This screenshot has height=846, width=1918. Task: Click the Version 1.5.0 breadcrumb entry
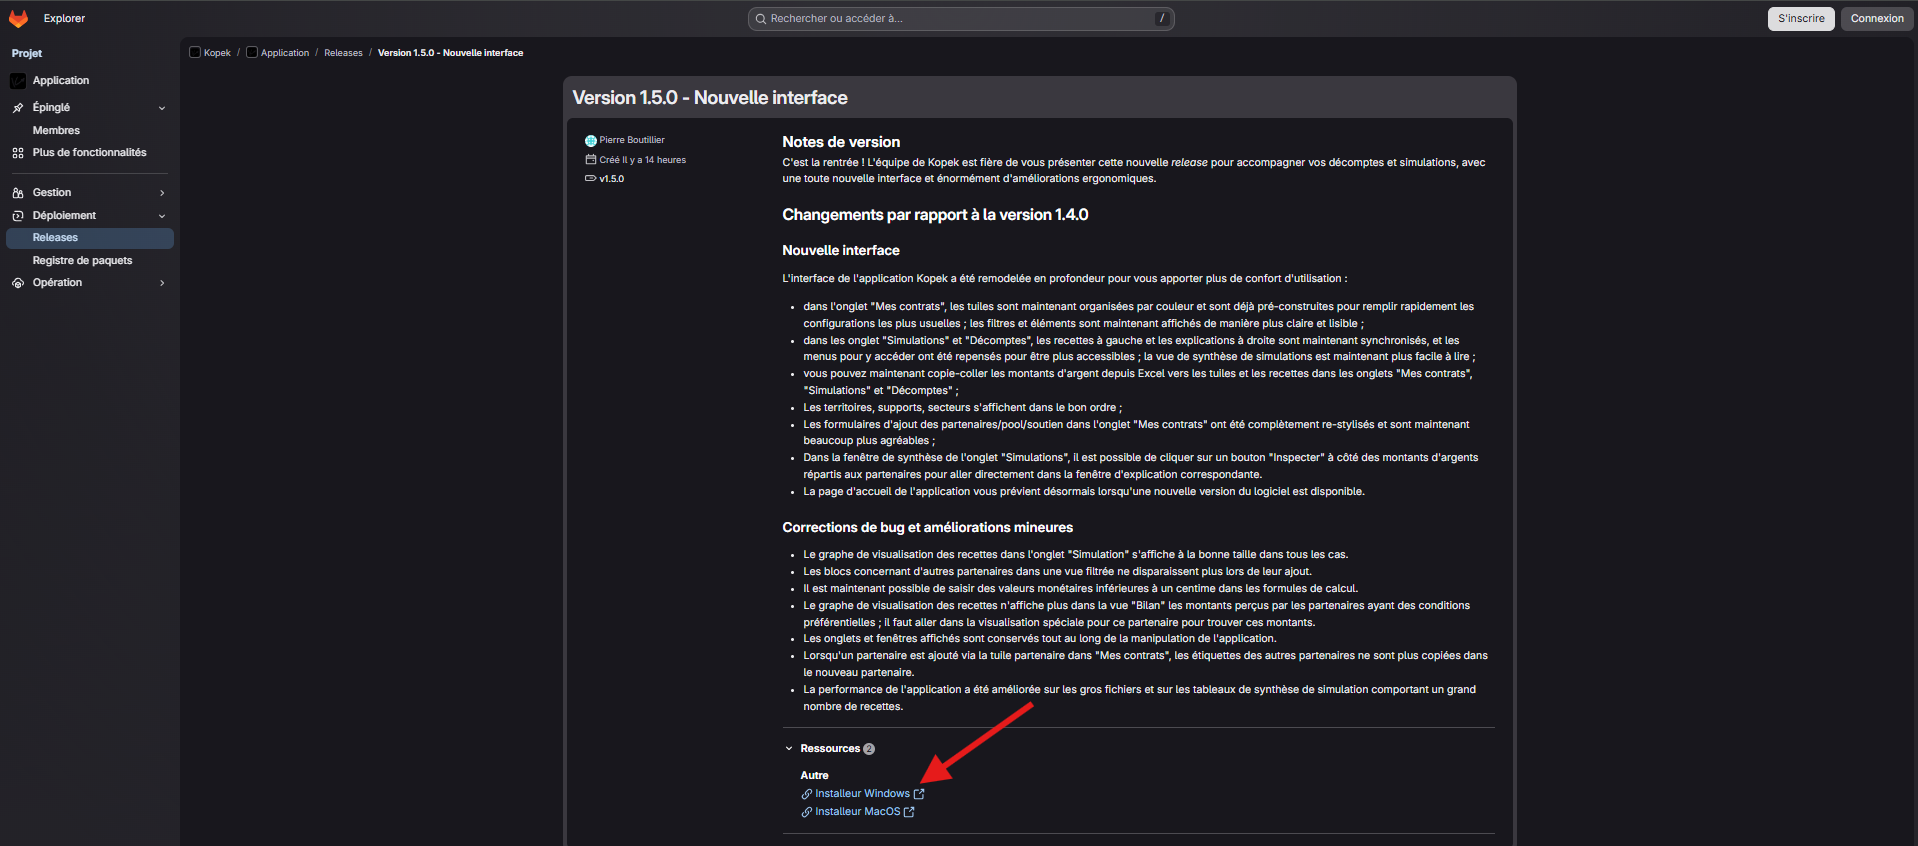450,53
